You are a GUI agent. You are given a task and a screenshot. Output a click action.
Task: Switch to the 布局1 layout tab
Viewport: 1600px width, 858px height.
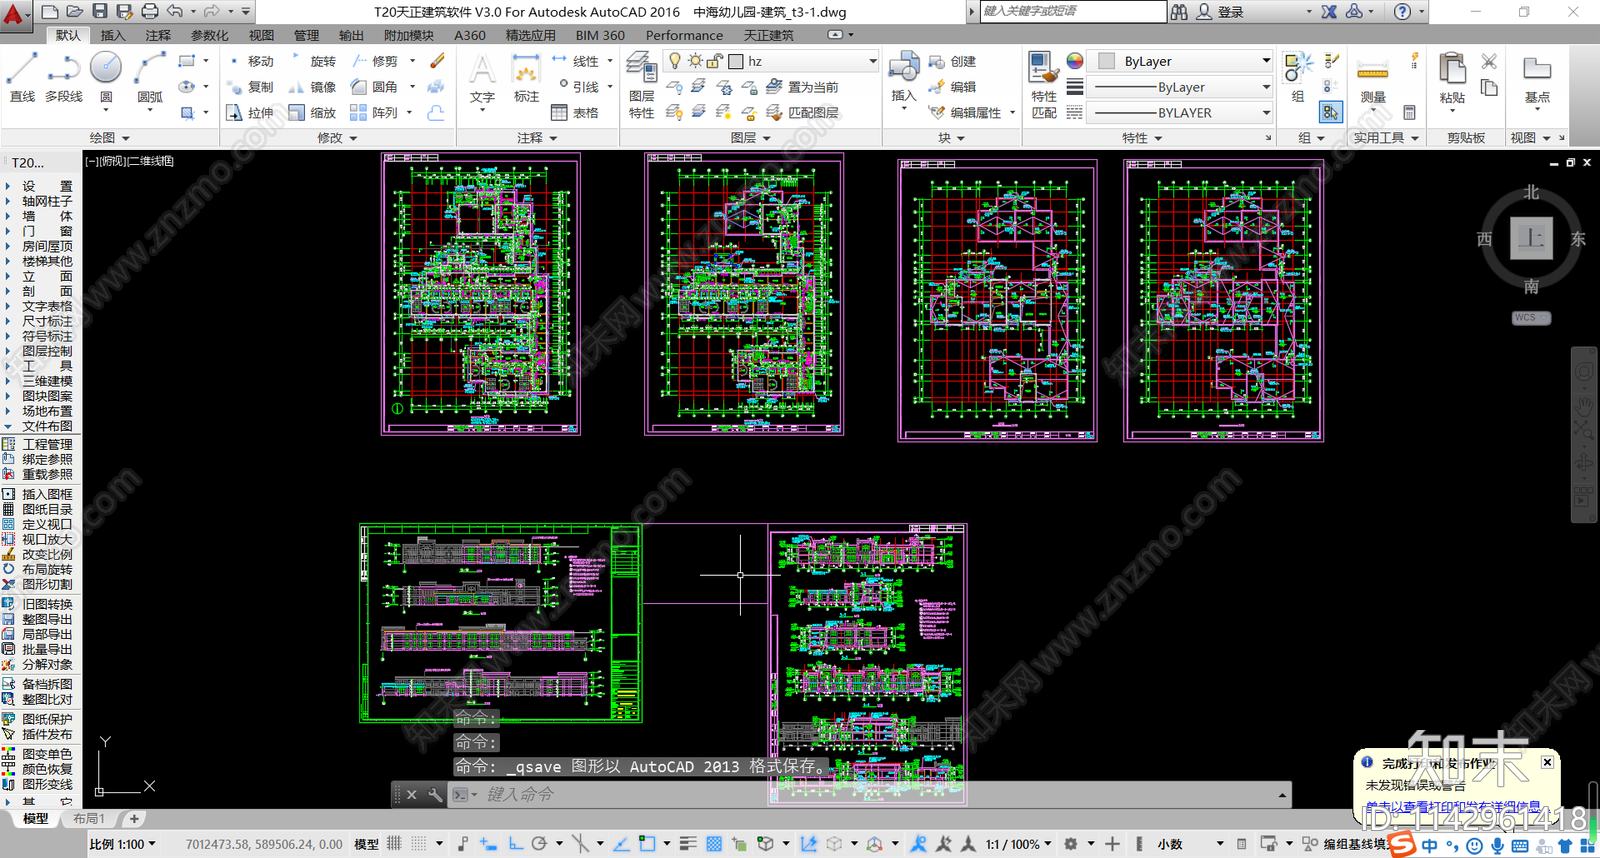click(x=89, y=818)
